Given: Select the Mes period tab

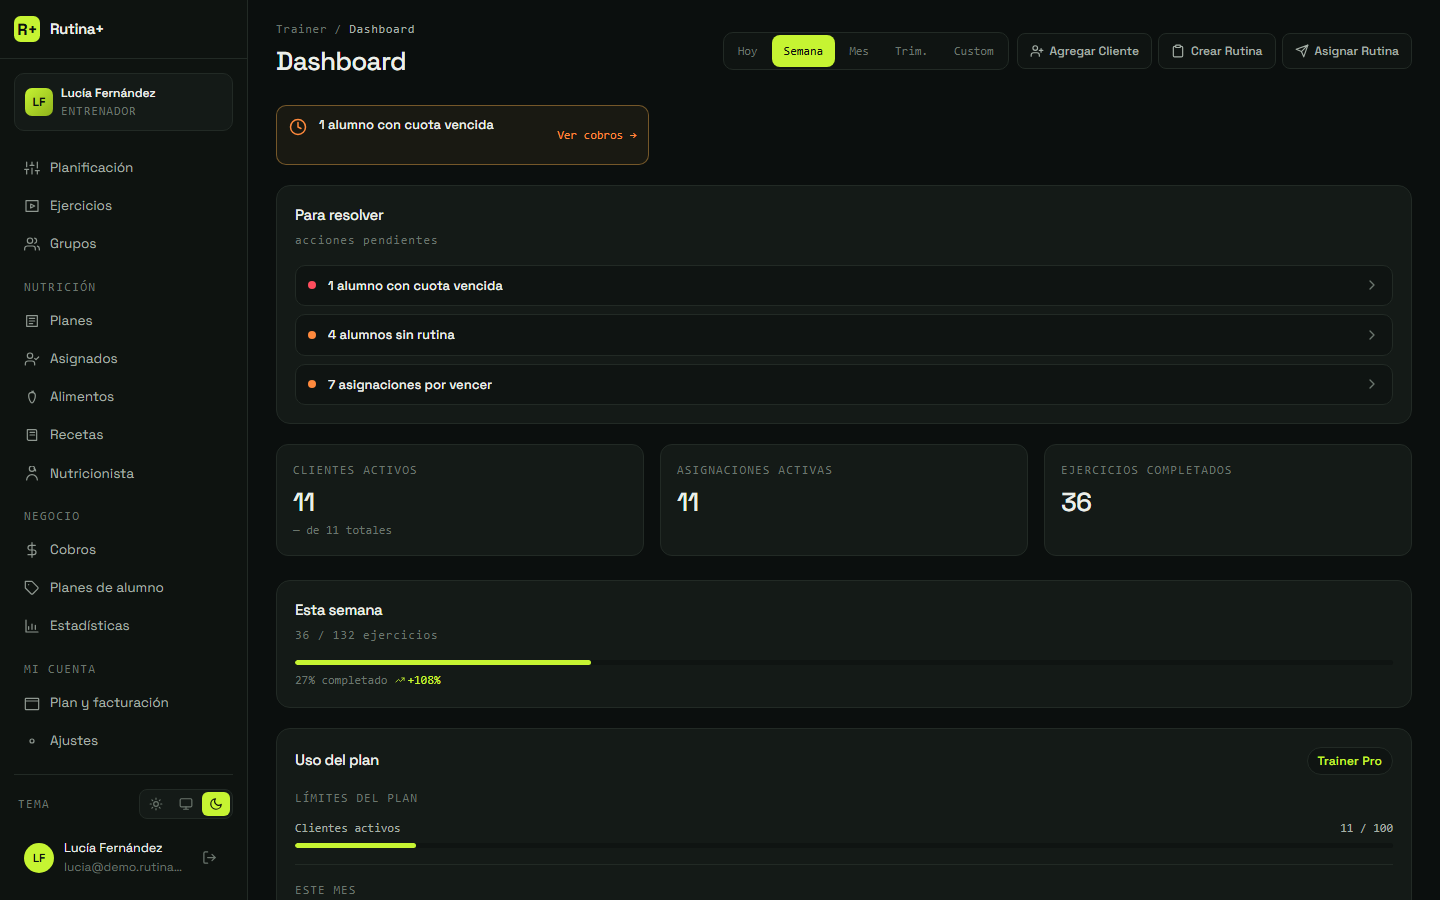Looking at the screenshot, I should click(859, 51).
